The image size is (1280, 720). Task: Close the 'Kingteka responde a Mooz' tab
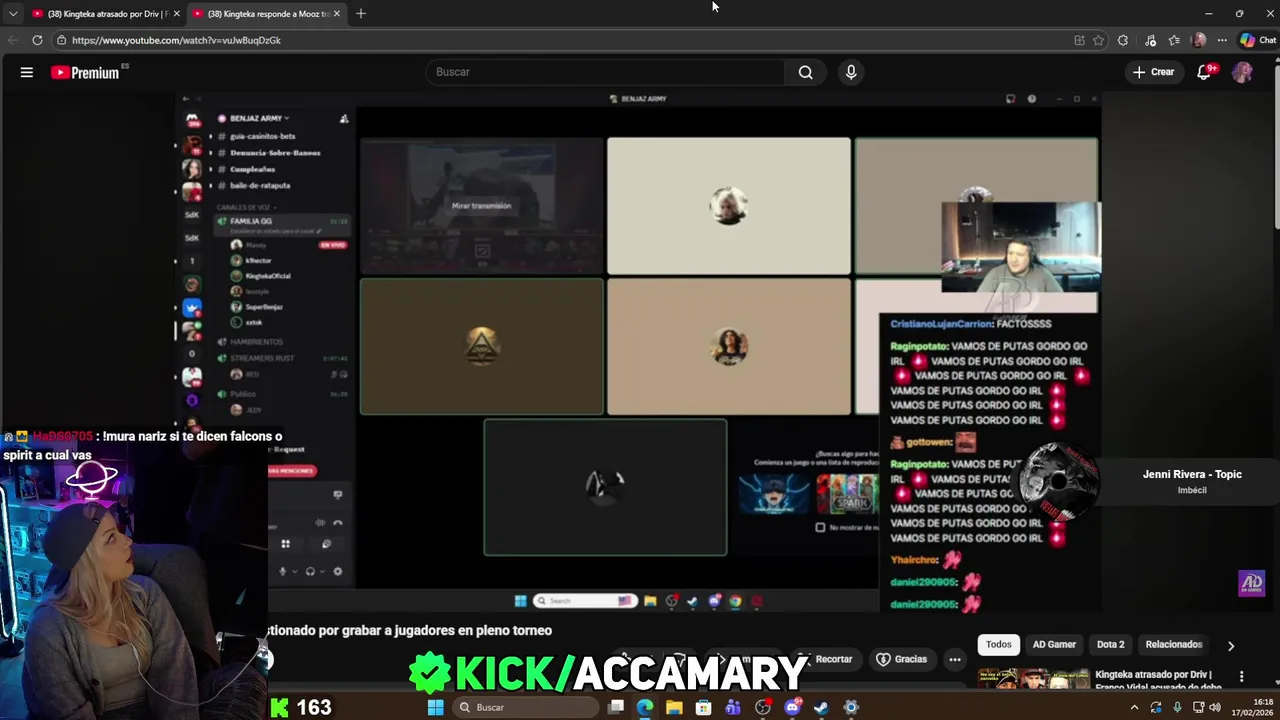click(x=337, y=13)
